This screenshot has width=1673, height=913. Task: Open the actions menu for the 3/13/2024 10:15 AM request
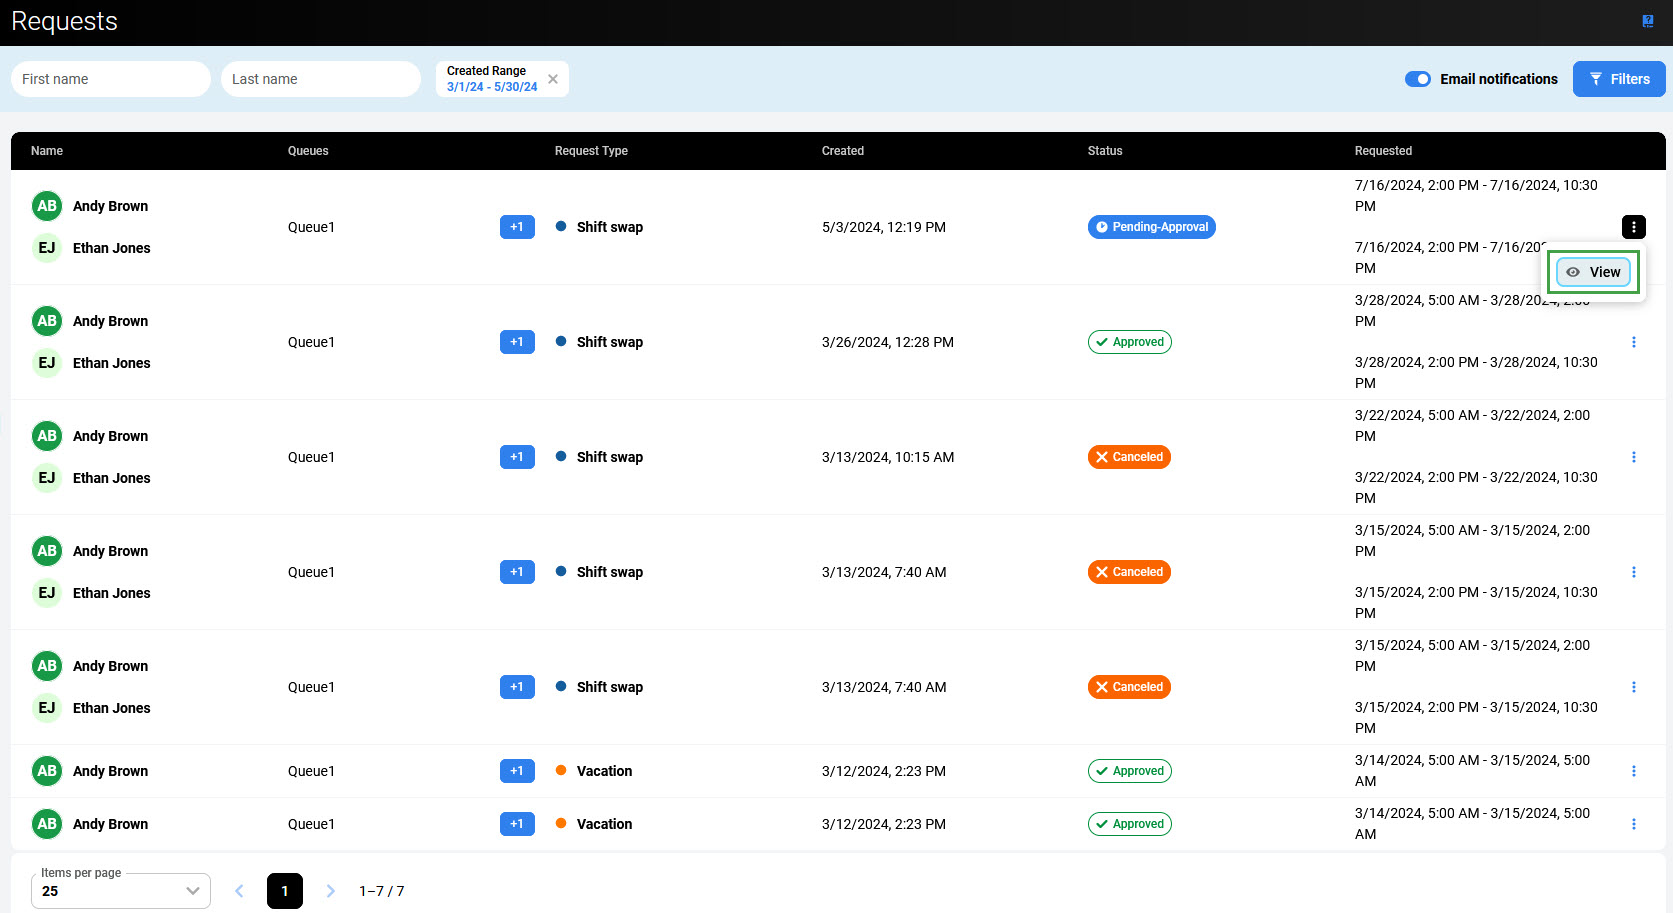1633,457
